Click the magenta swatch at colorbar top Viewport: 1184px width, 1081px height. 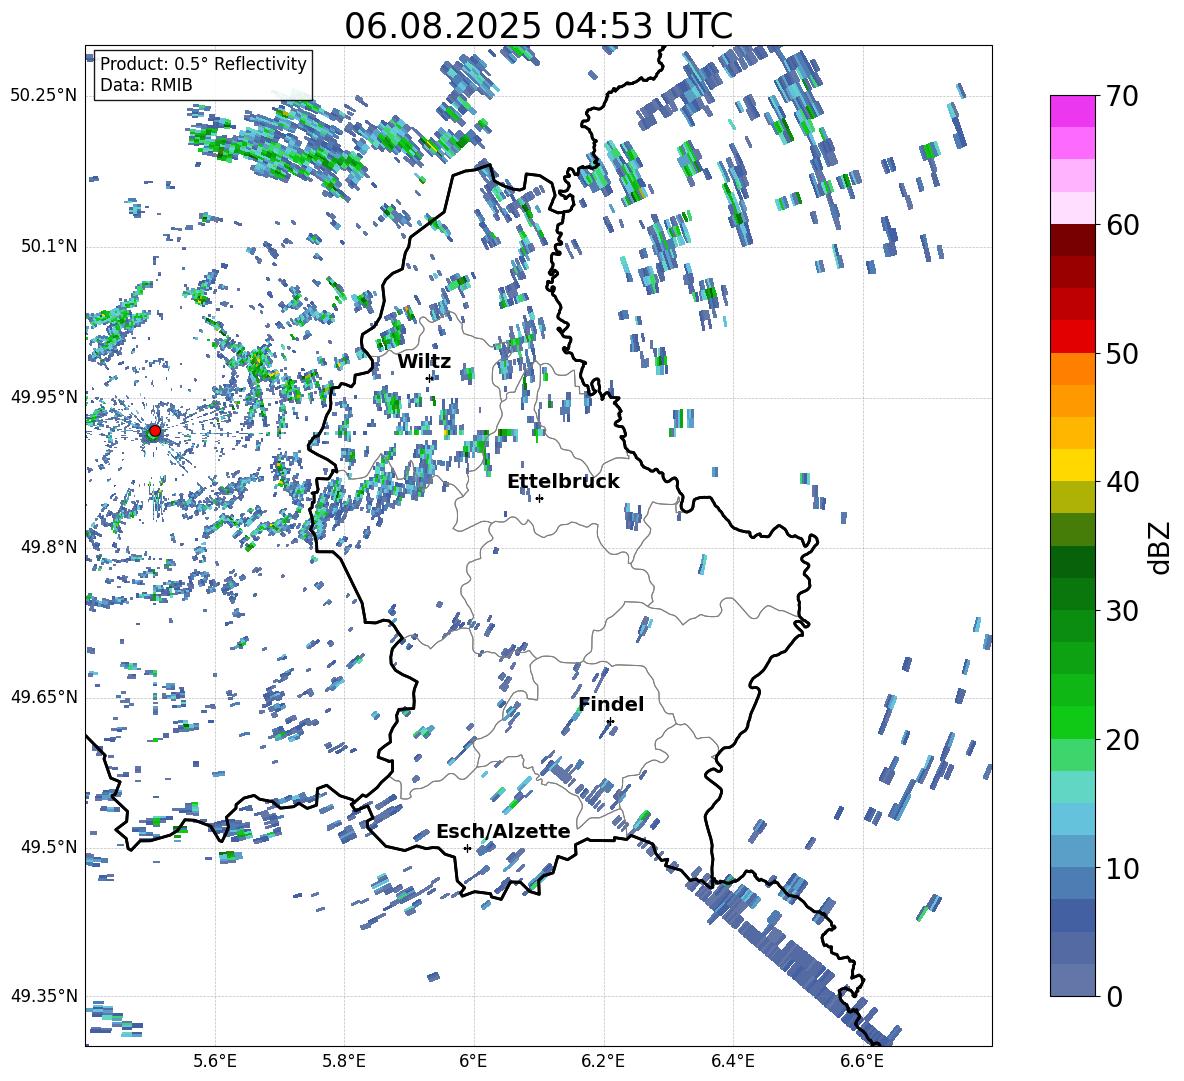tap(1073, 111)
